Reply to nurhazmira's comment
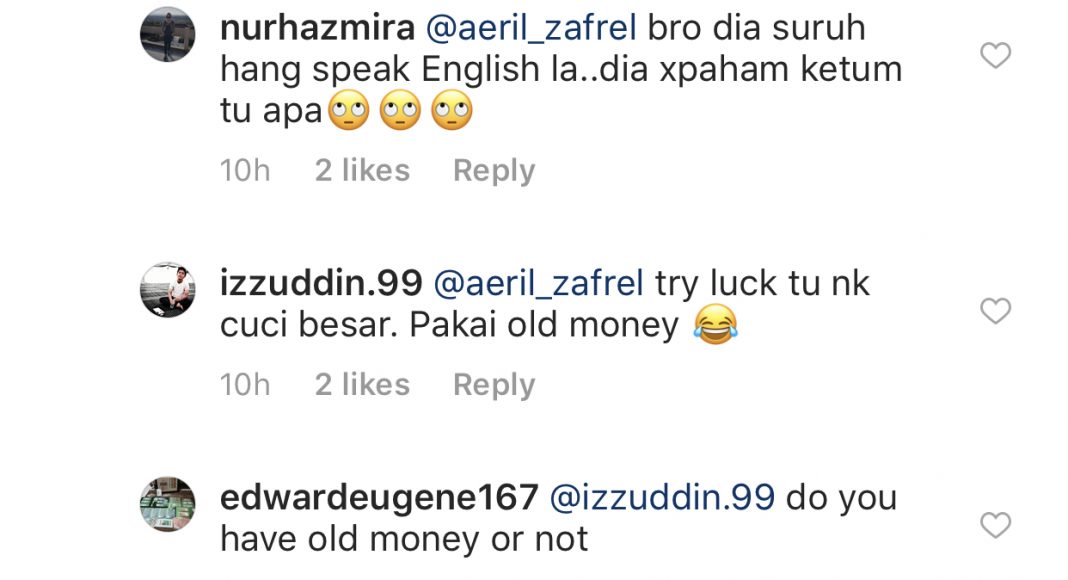The height and width of the screenshot is (580, 1068). [494, 171]
